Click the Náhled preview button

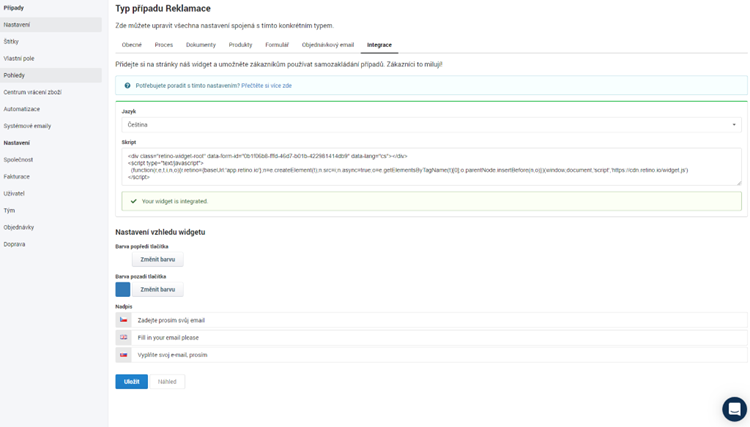coord(167,382)
